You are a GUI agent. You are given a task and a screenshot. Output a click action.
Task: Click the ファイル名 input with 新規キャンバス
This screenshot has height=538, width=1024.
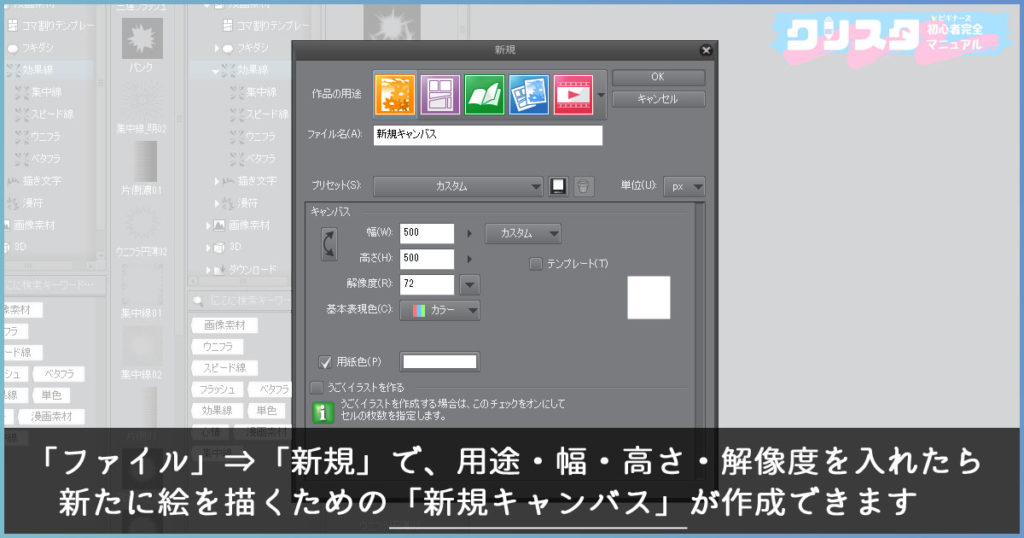(x=488, y=134)
